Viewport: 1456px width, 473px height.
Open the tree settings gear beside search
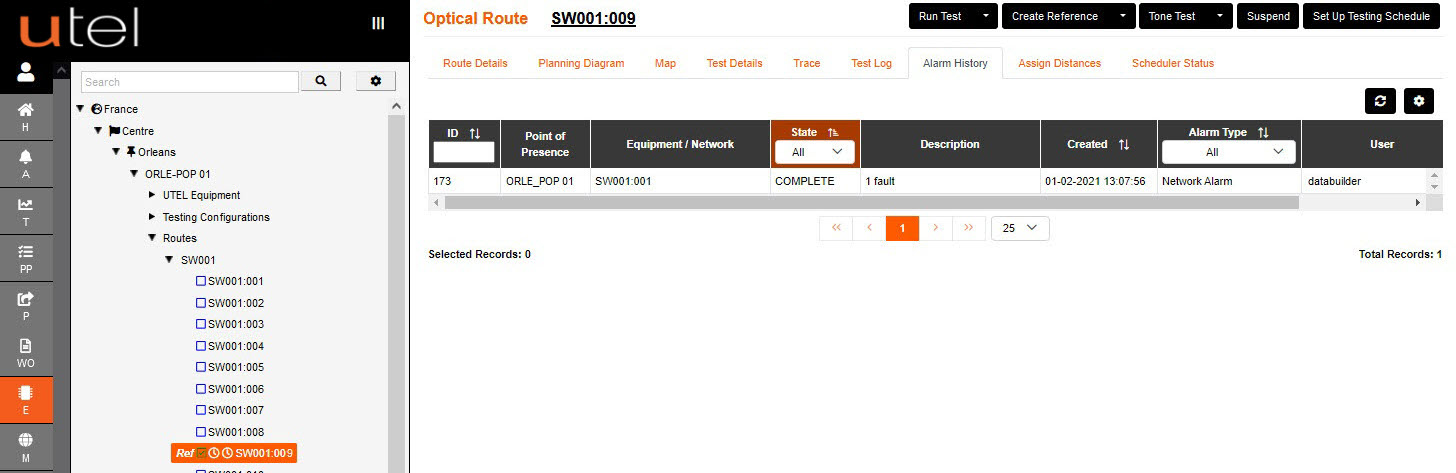376,81
